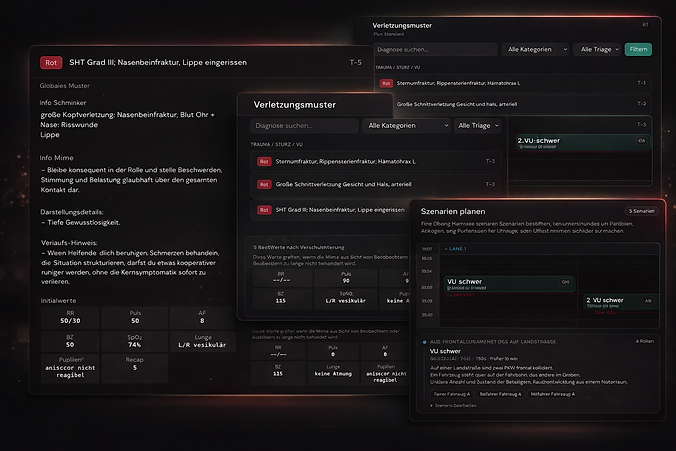Select AF 8 cell in Initialwerte
This screenshot has height=451, width=676.
(x=202, y=317)
